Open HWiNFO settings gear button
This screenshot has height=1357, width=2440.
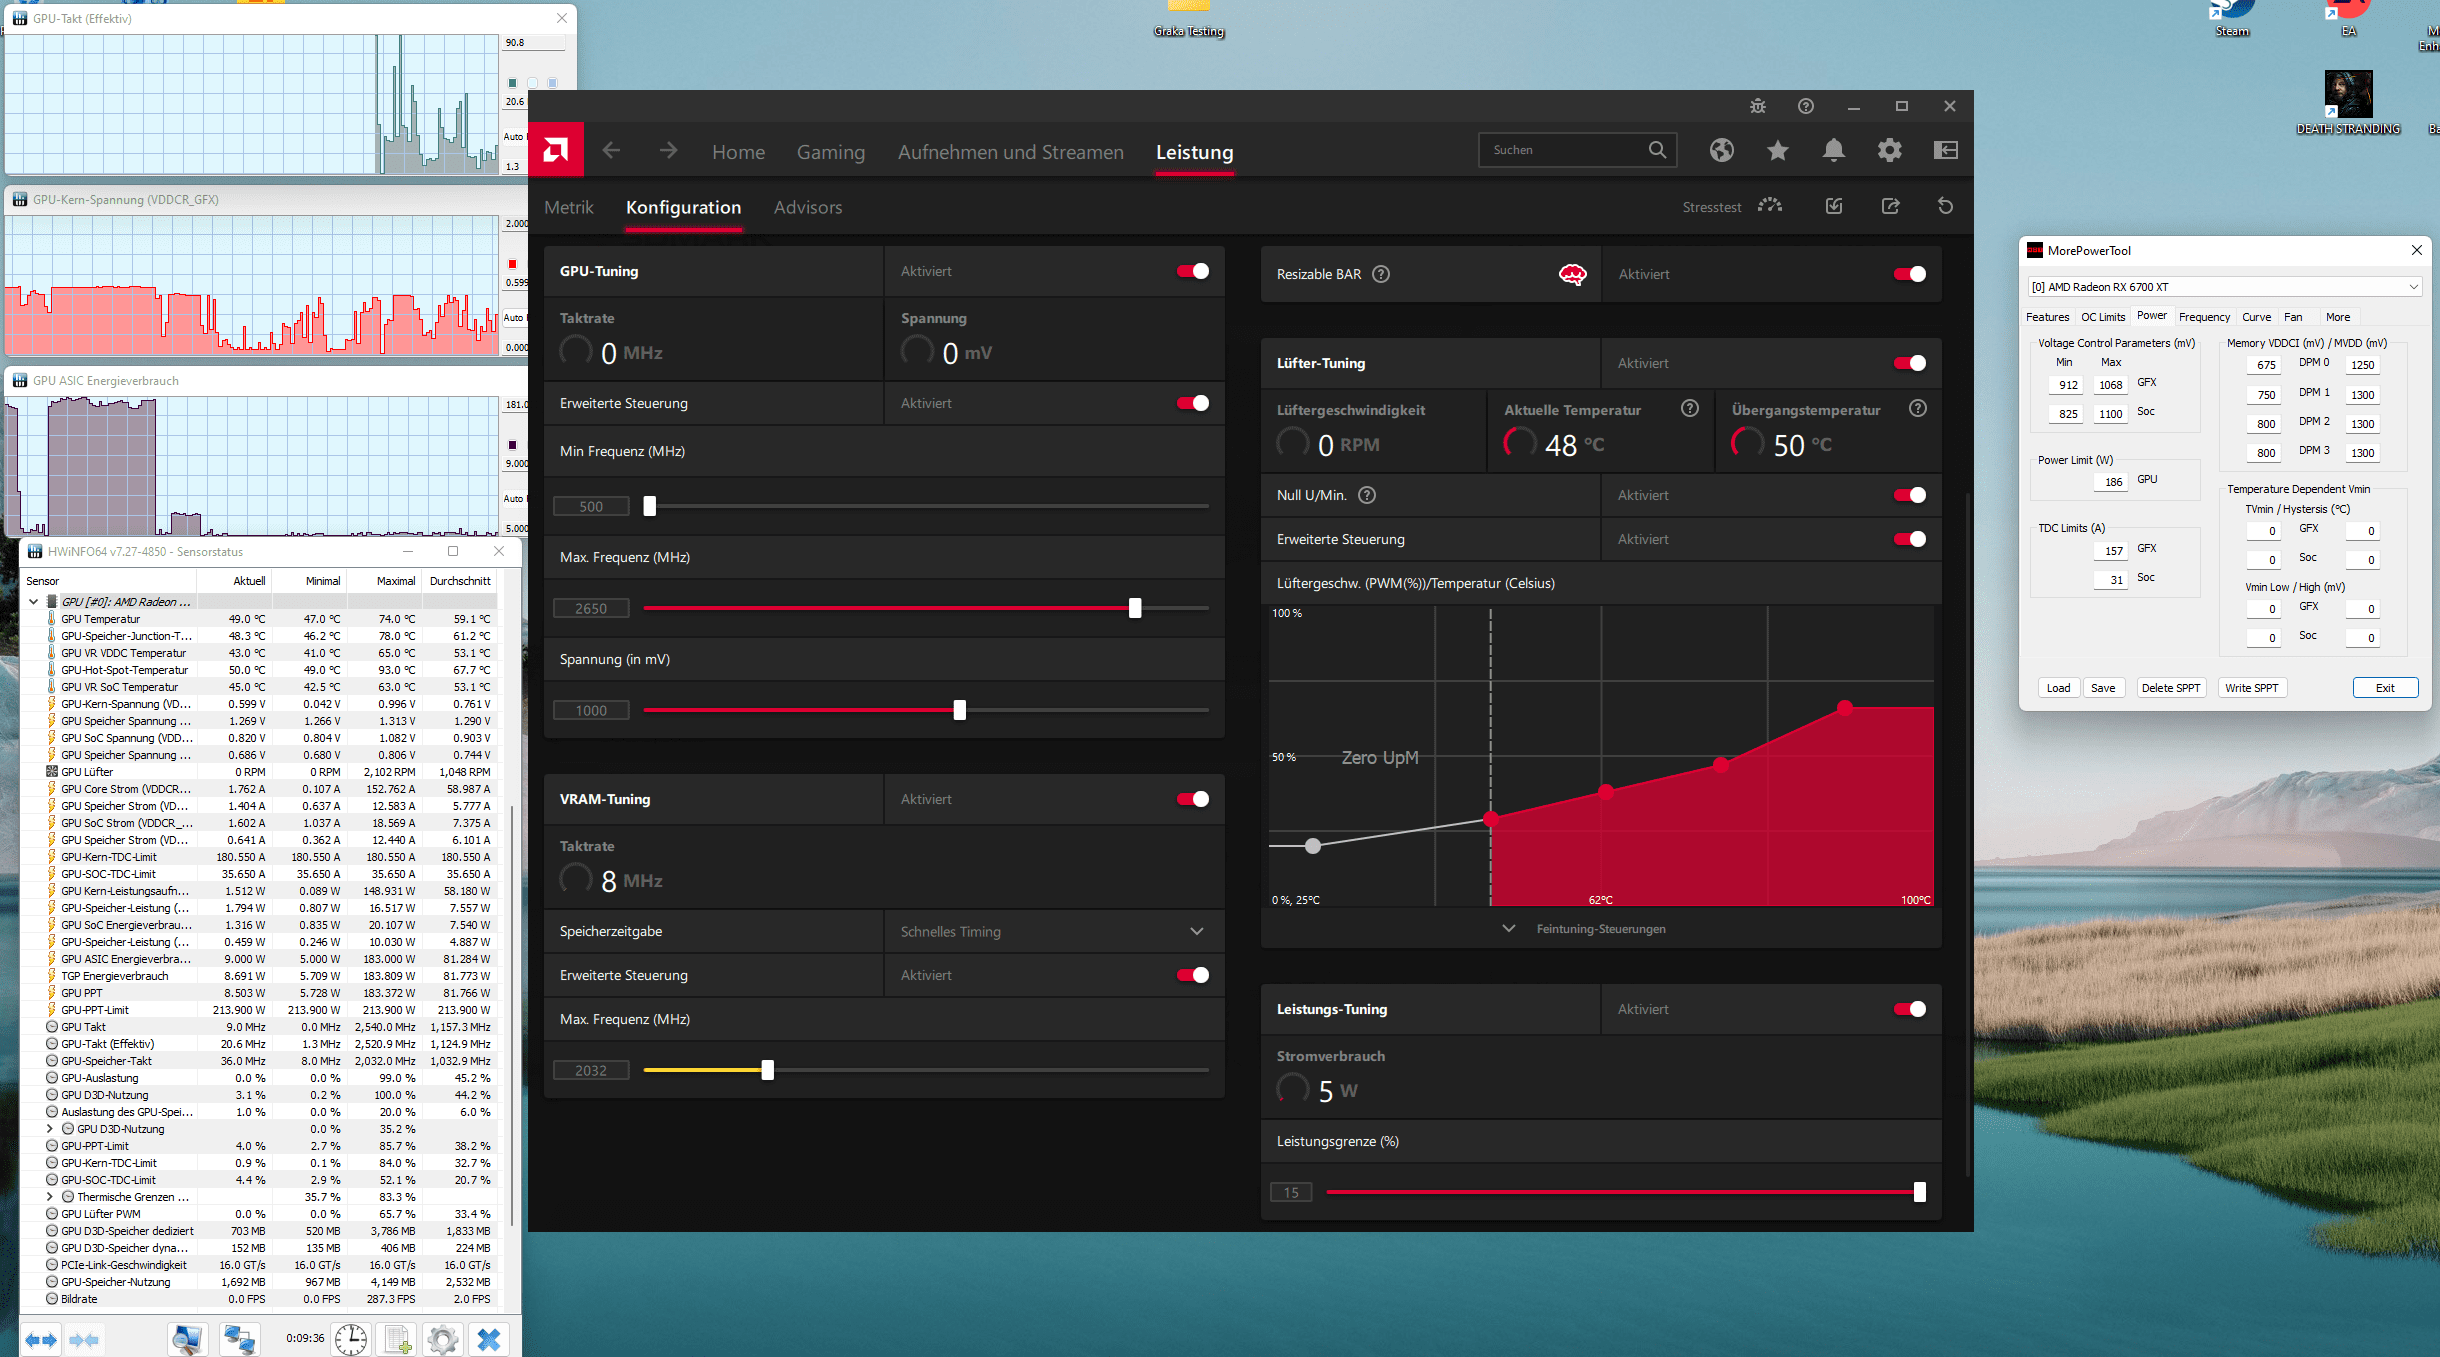(442, 1339)
